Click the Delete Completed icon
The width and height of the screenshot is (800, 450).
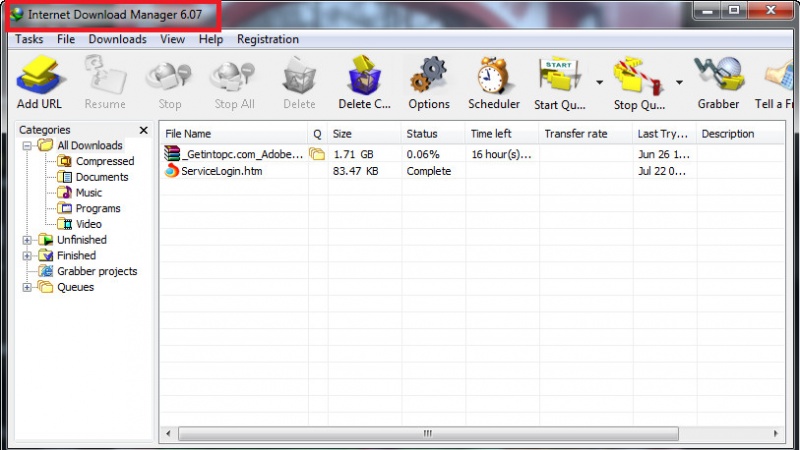tap(364, 76)
